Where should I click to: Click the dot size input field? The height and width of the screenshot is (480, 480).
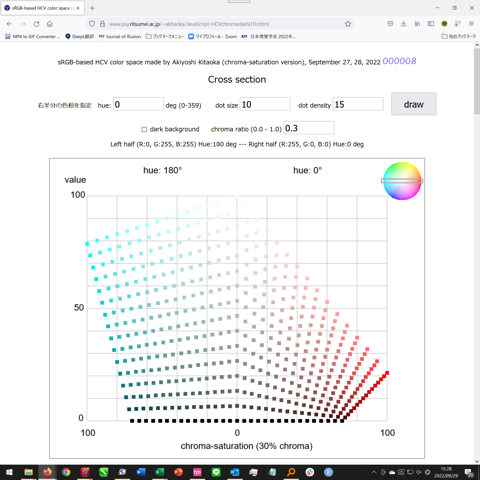[x=265, y=105]
